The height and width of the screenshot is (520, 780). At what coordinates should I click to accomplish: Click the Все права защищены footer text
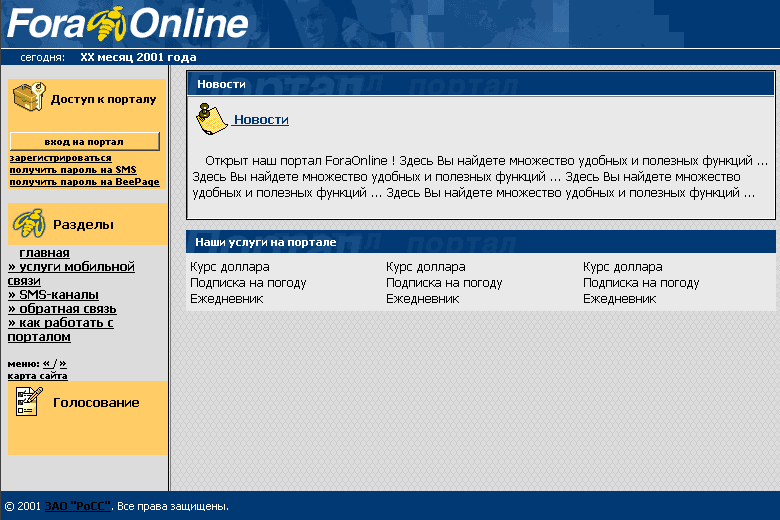tap(173, 506)
